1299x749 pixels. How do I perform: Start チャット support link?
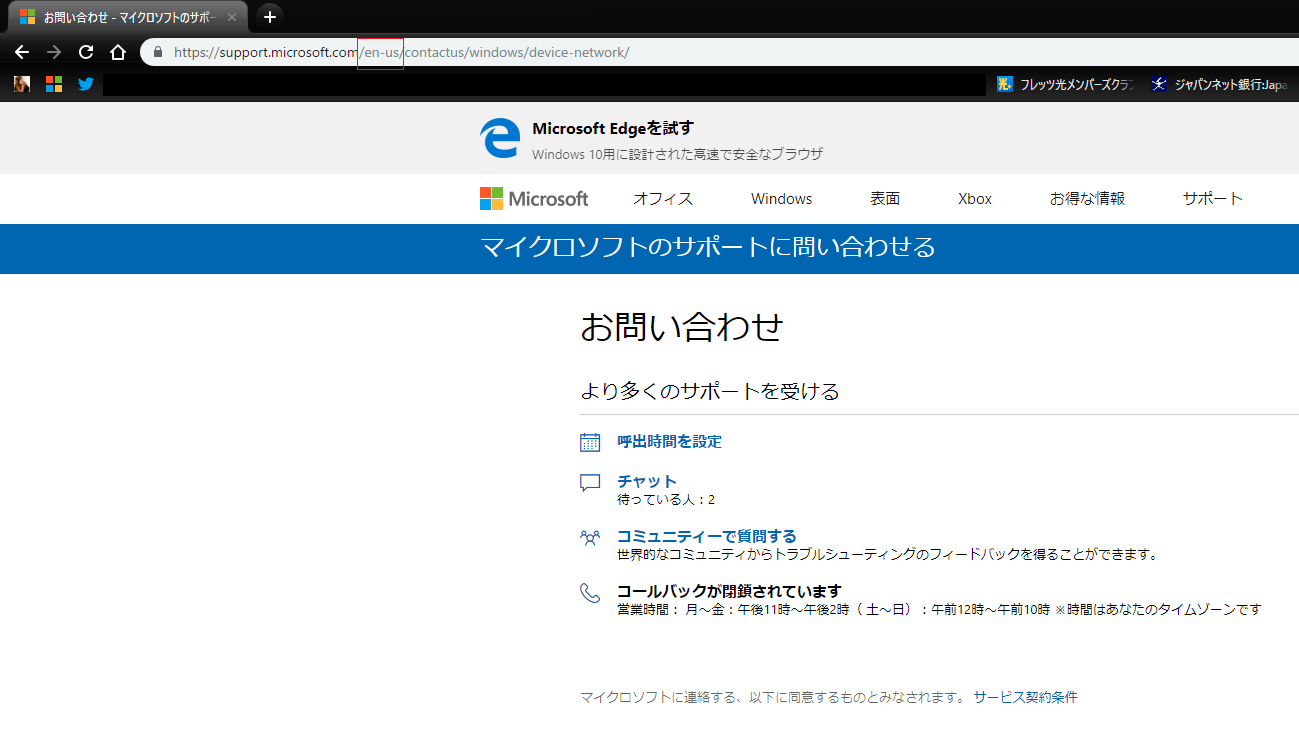647,481
